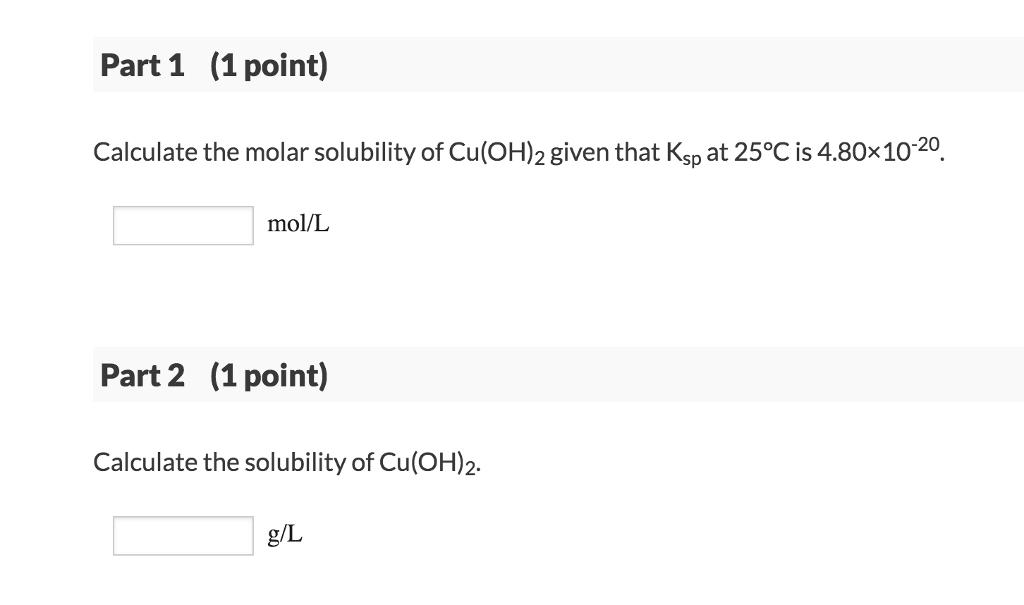Click inside the second empty answer field
Image resolution: width=1024 pixels, height=605 pixels.
(182, 535)
